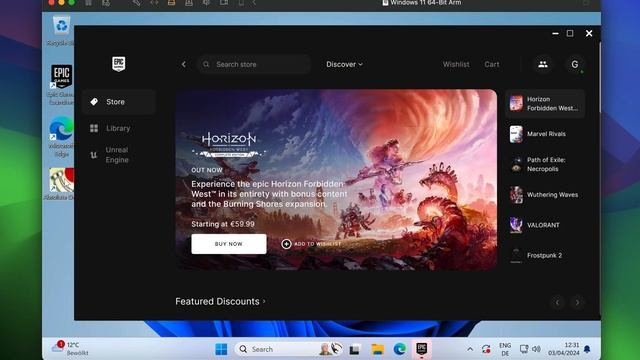Show next Featured Discounts with right arrow

(577, 302)
